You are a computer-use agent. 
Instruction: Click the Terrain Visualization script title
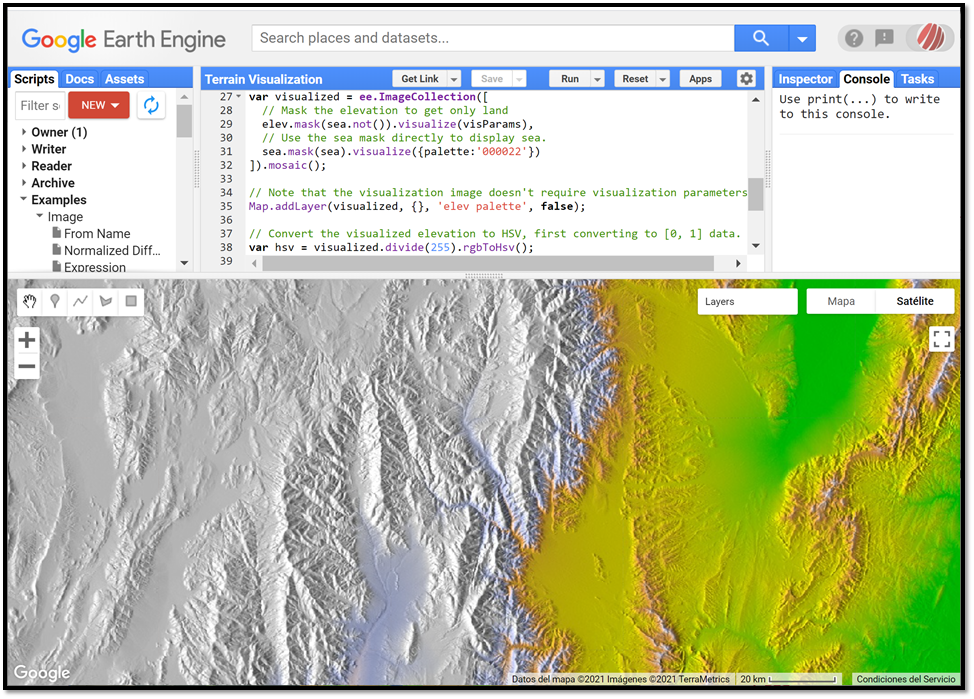click(263, 80)
